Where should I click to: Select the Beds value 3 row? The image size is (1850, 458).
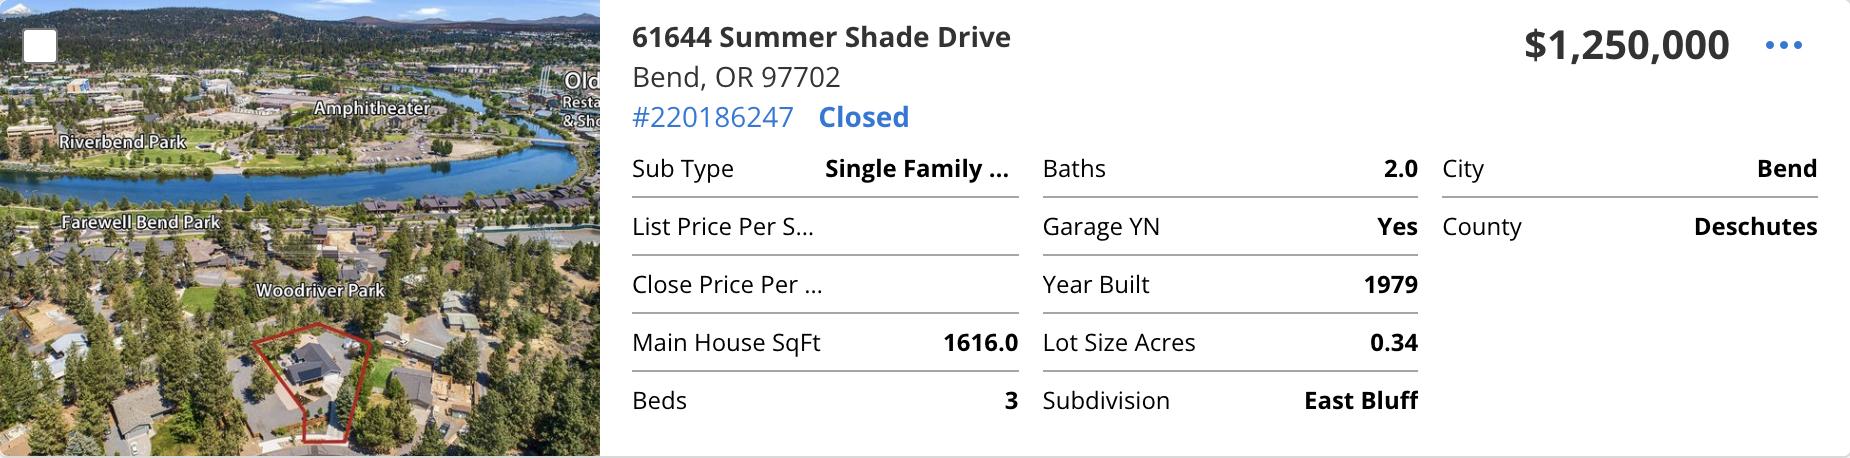824,401
